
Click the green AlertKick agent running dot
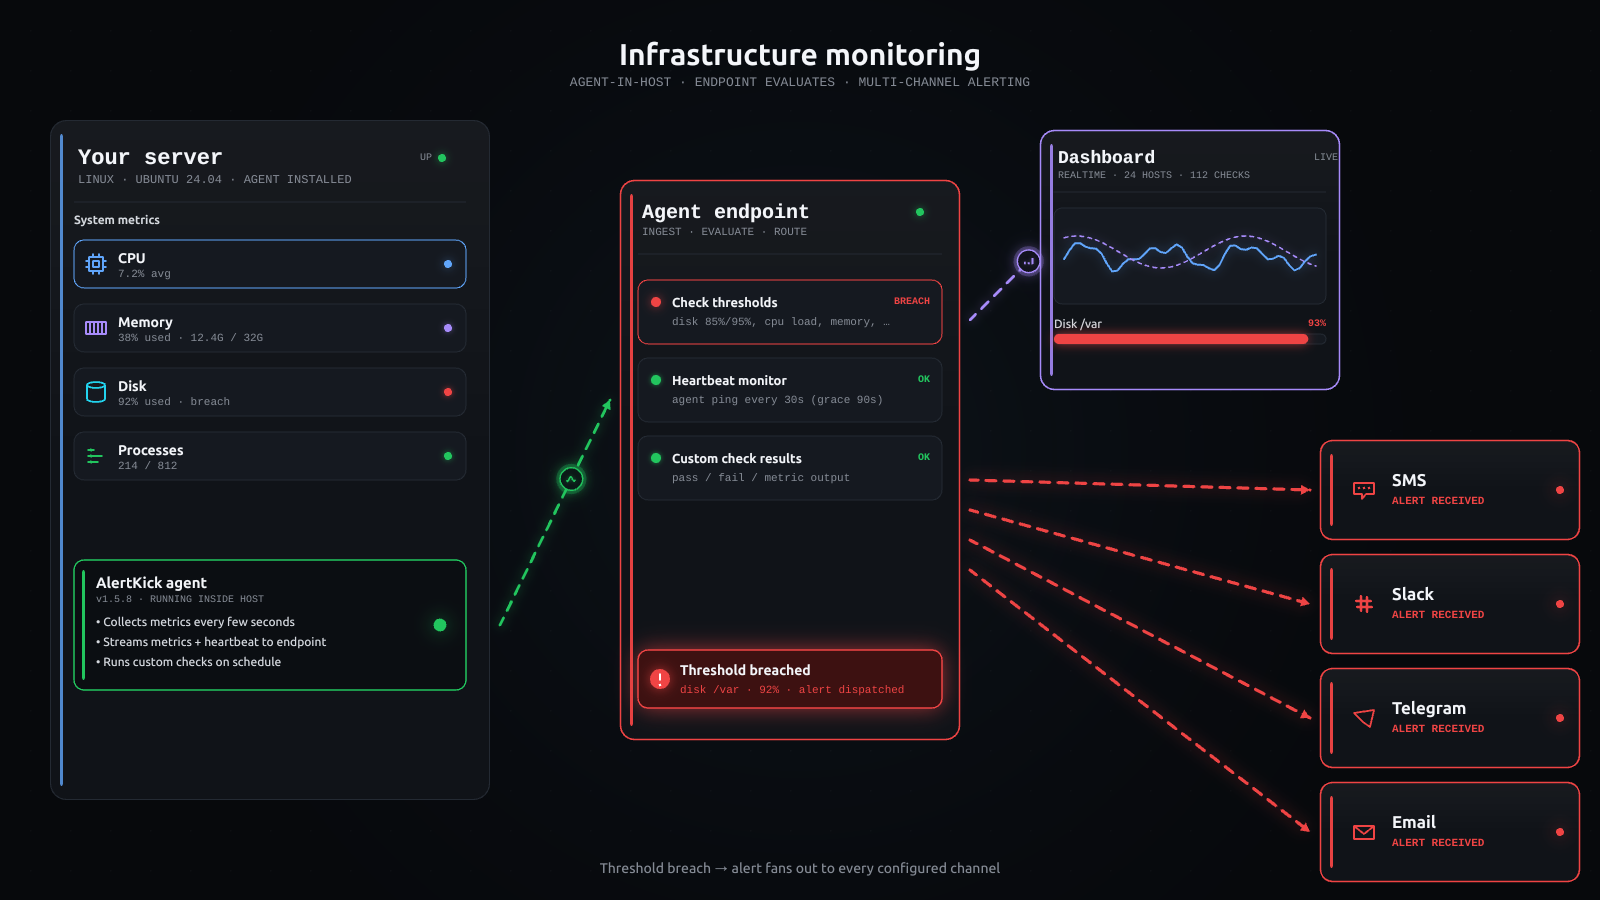[440, 625]
